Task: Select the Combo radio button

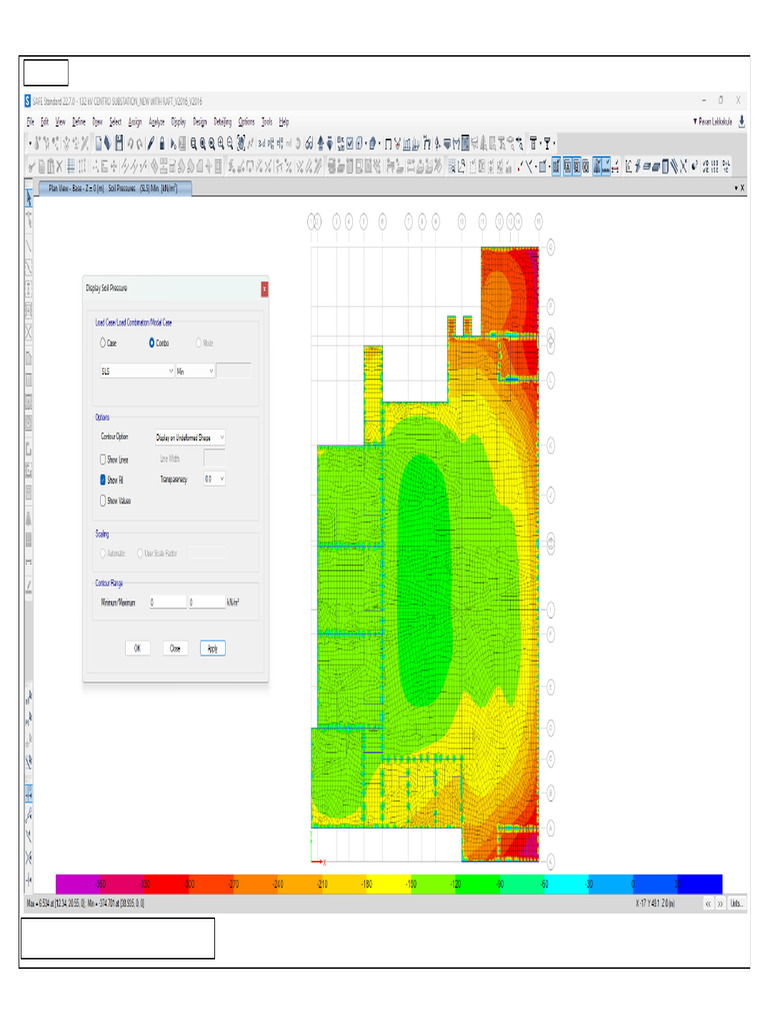Action: coord(152,343)
